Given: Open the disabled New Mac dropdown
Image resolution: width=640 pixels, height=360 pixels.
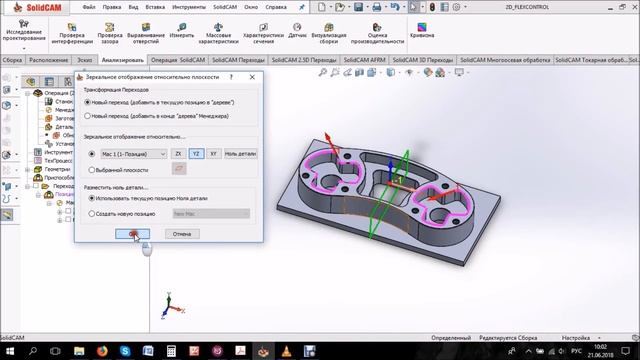Looking at the screenshot, I should click(211, 213).
